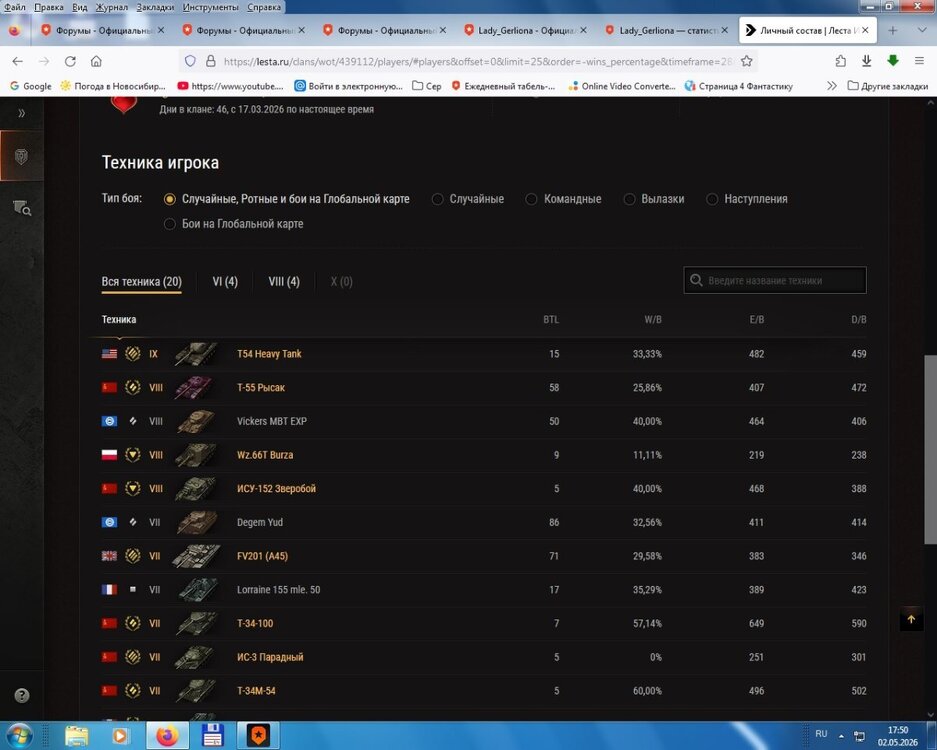937x750 pixels.
Task: Open Windows Start button
Action: click(x=19, y=735)
